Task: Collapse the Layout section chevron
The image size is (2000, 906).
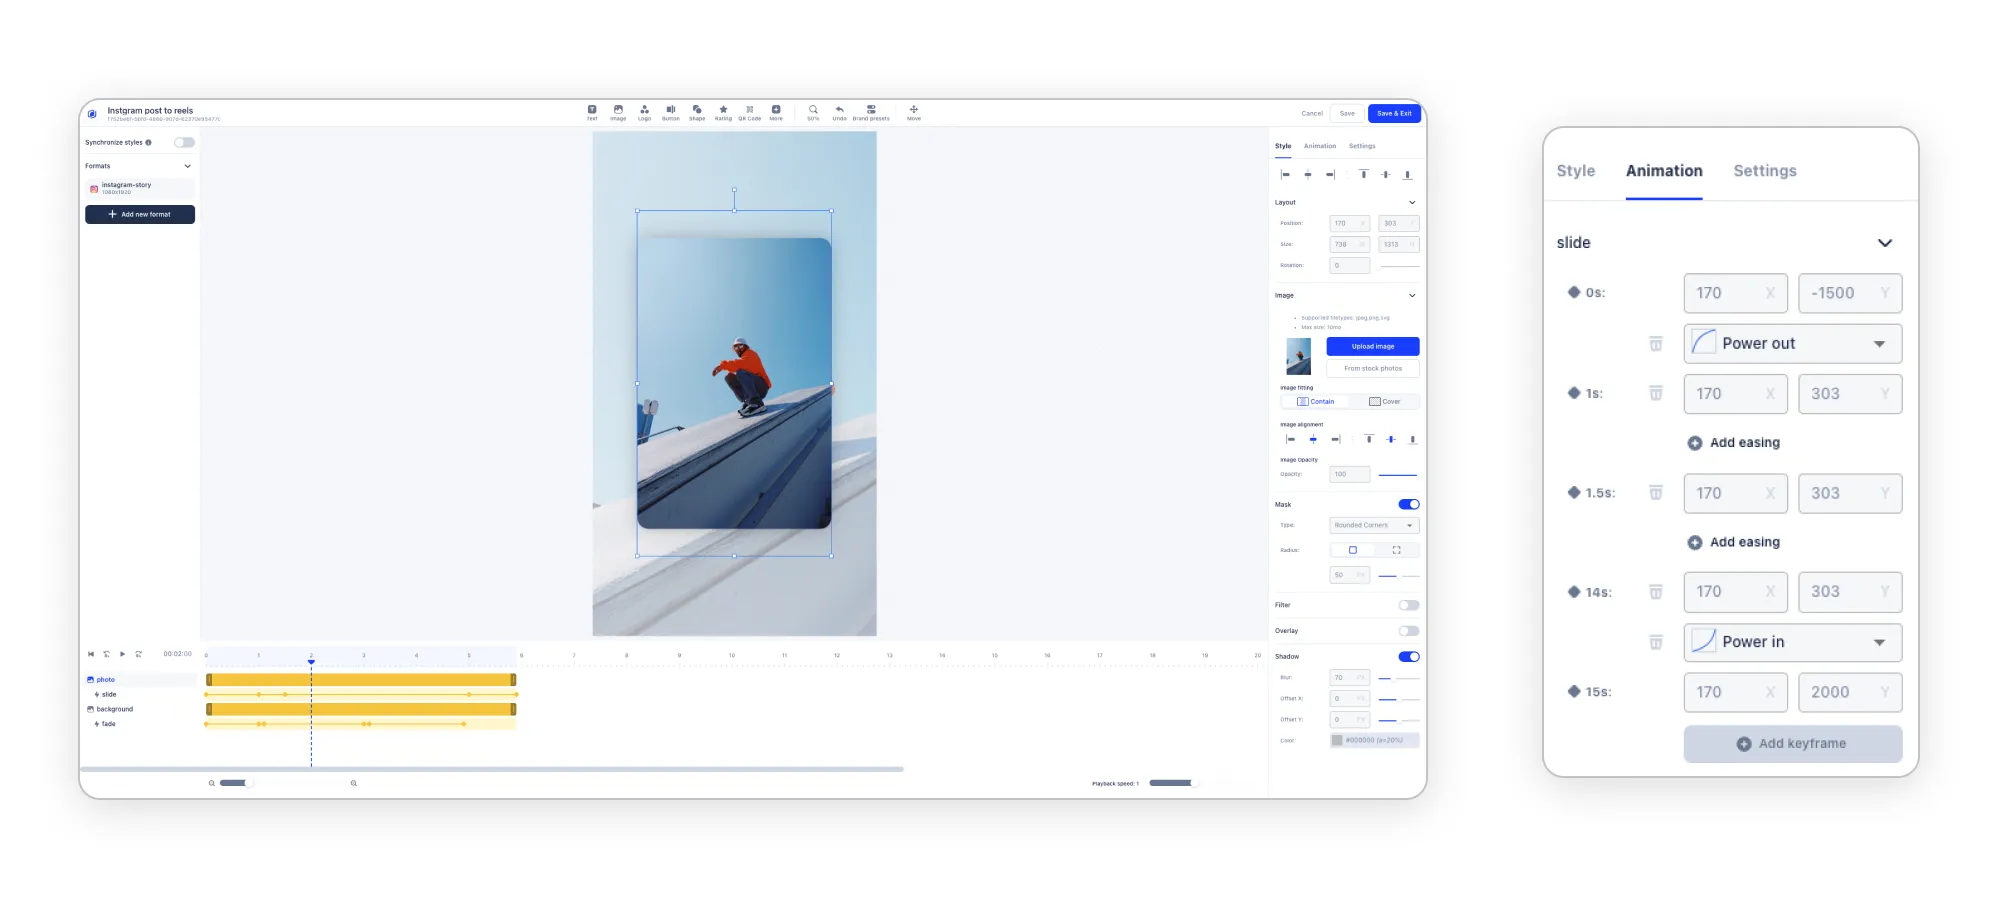Action: pyautogui.click(x=1412, y=202)
